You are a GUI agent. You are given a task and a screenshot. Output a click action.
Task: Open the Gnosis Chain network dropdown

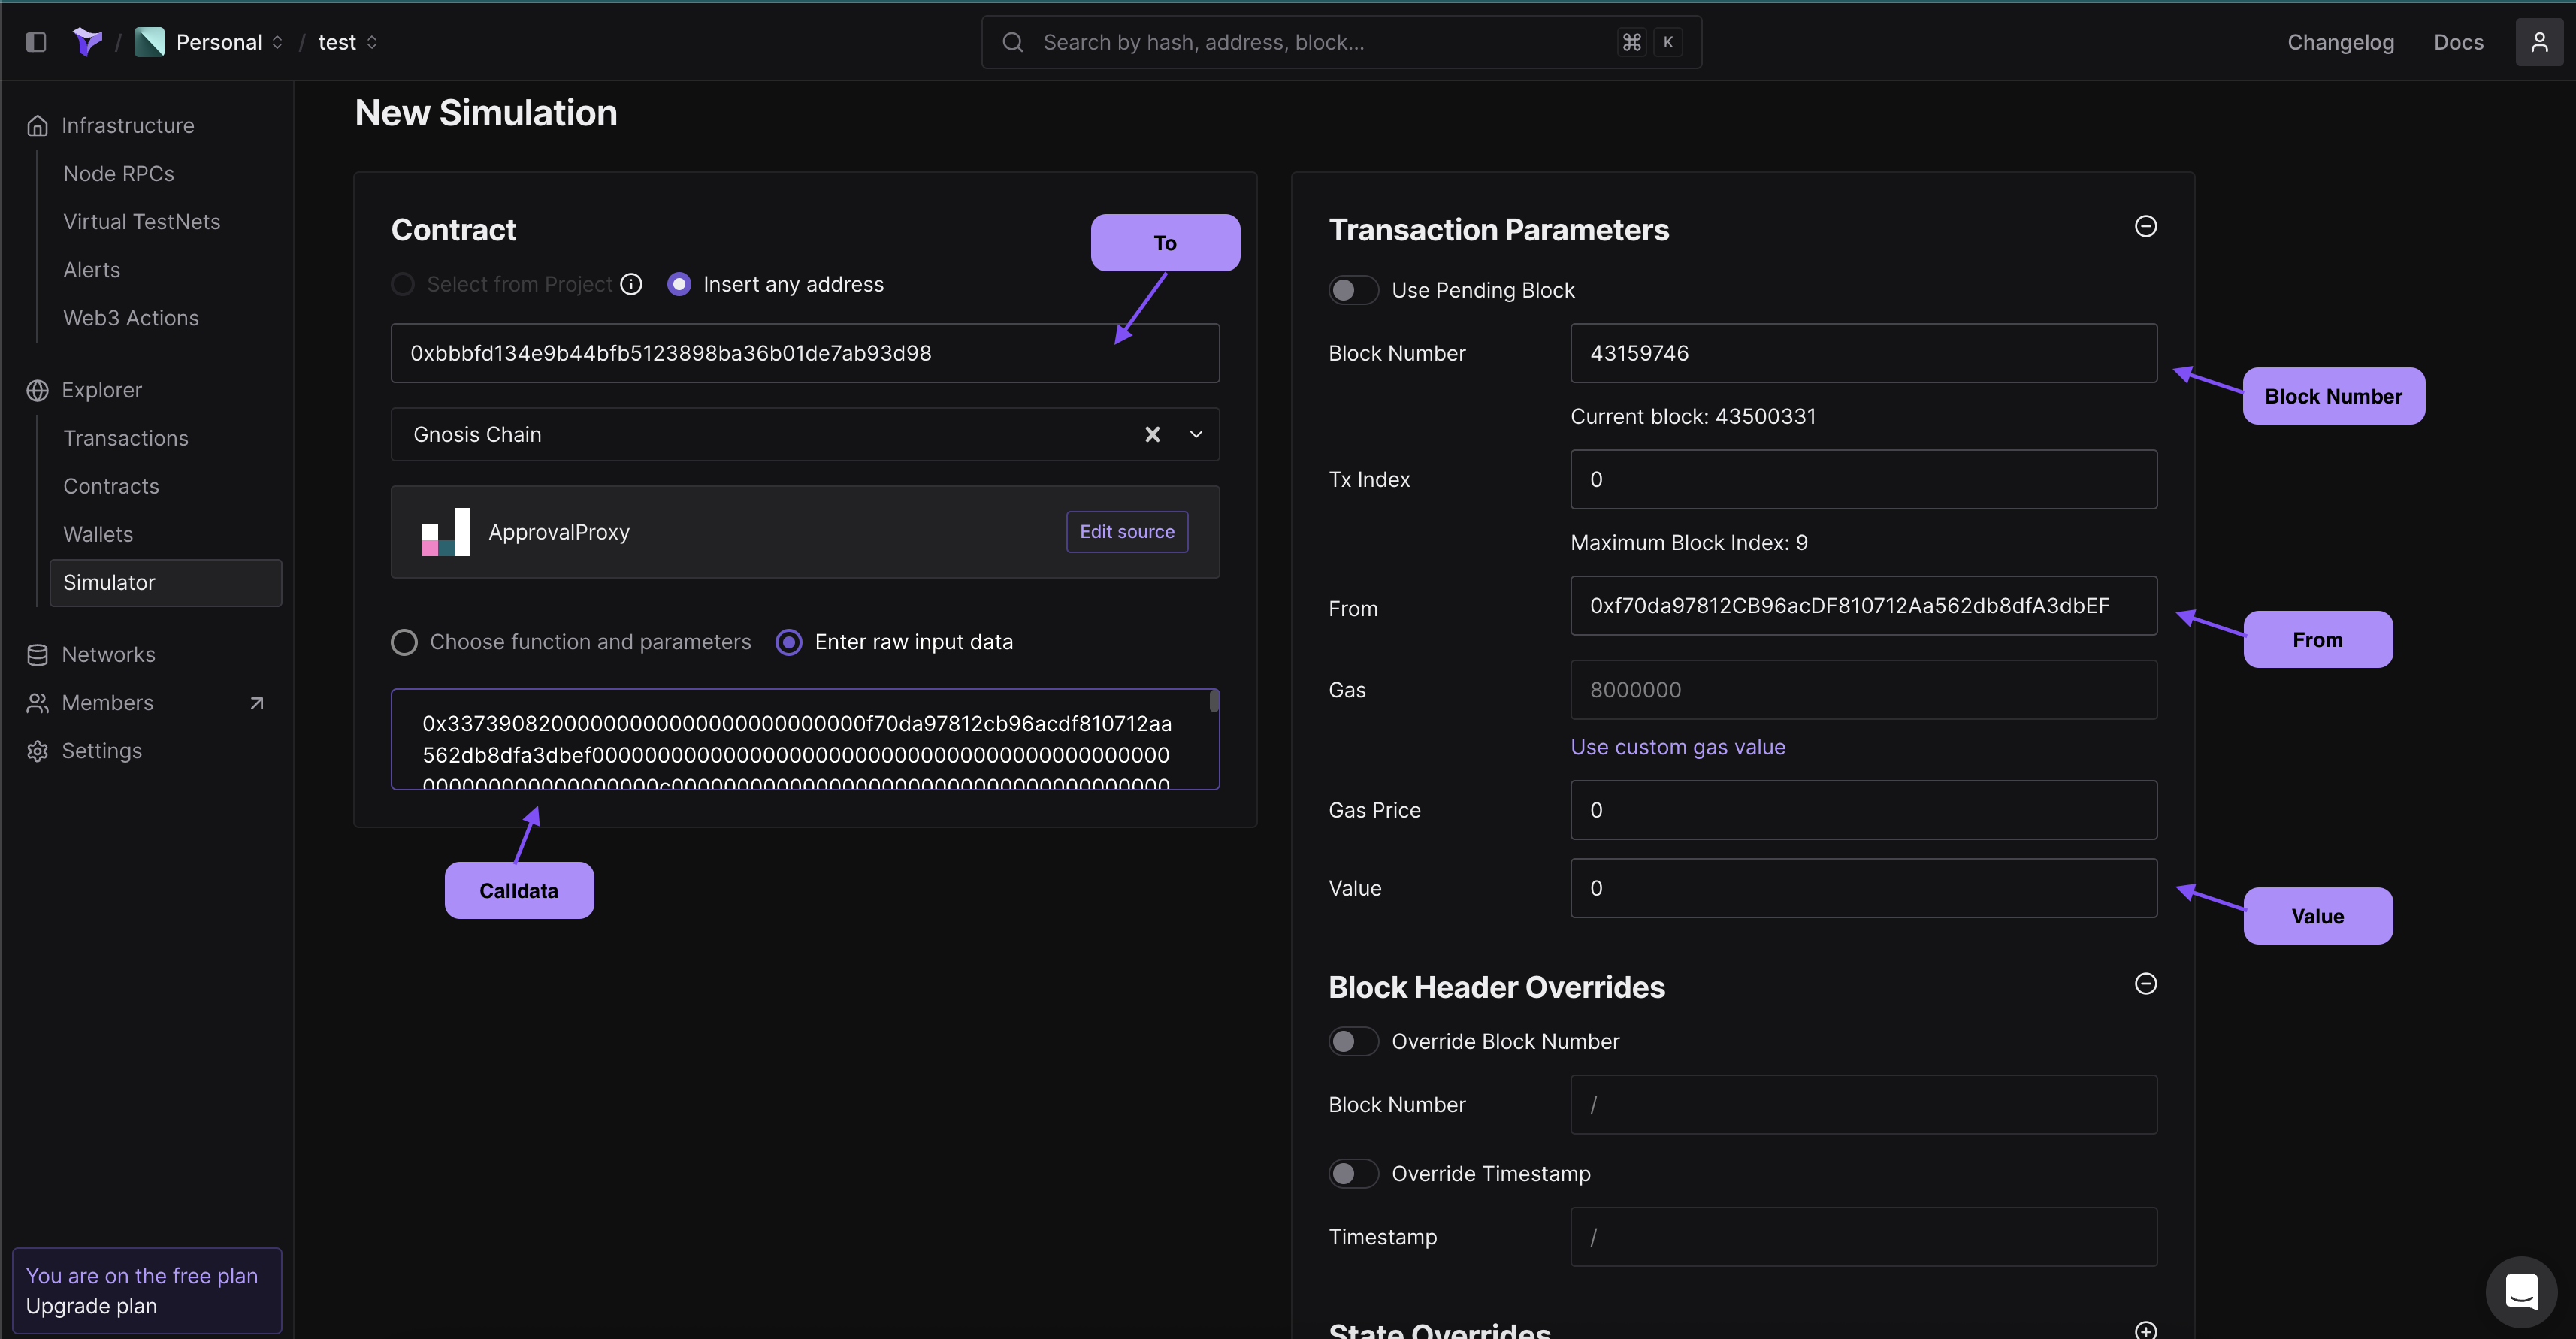pyautogui.click(x=1196, y=434)
